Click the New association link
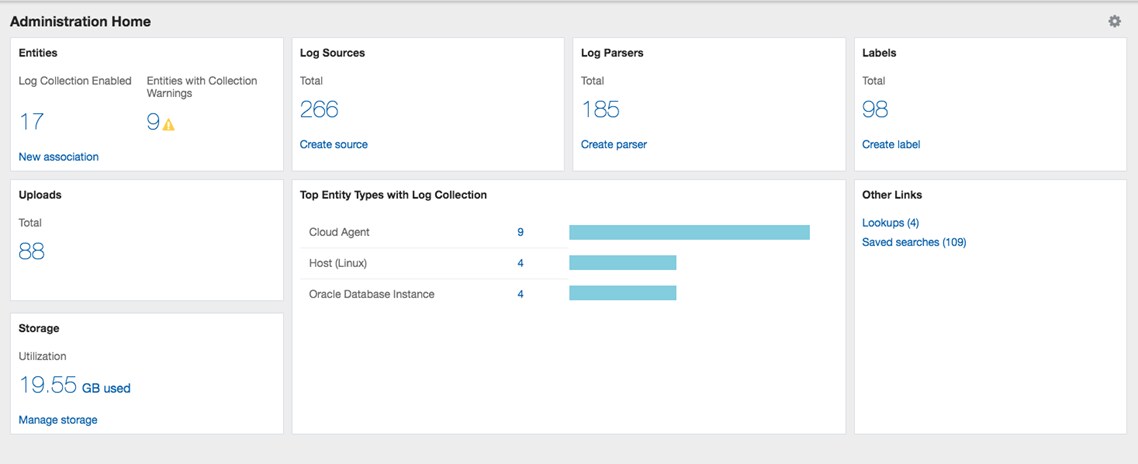 (58, 157)
